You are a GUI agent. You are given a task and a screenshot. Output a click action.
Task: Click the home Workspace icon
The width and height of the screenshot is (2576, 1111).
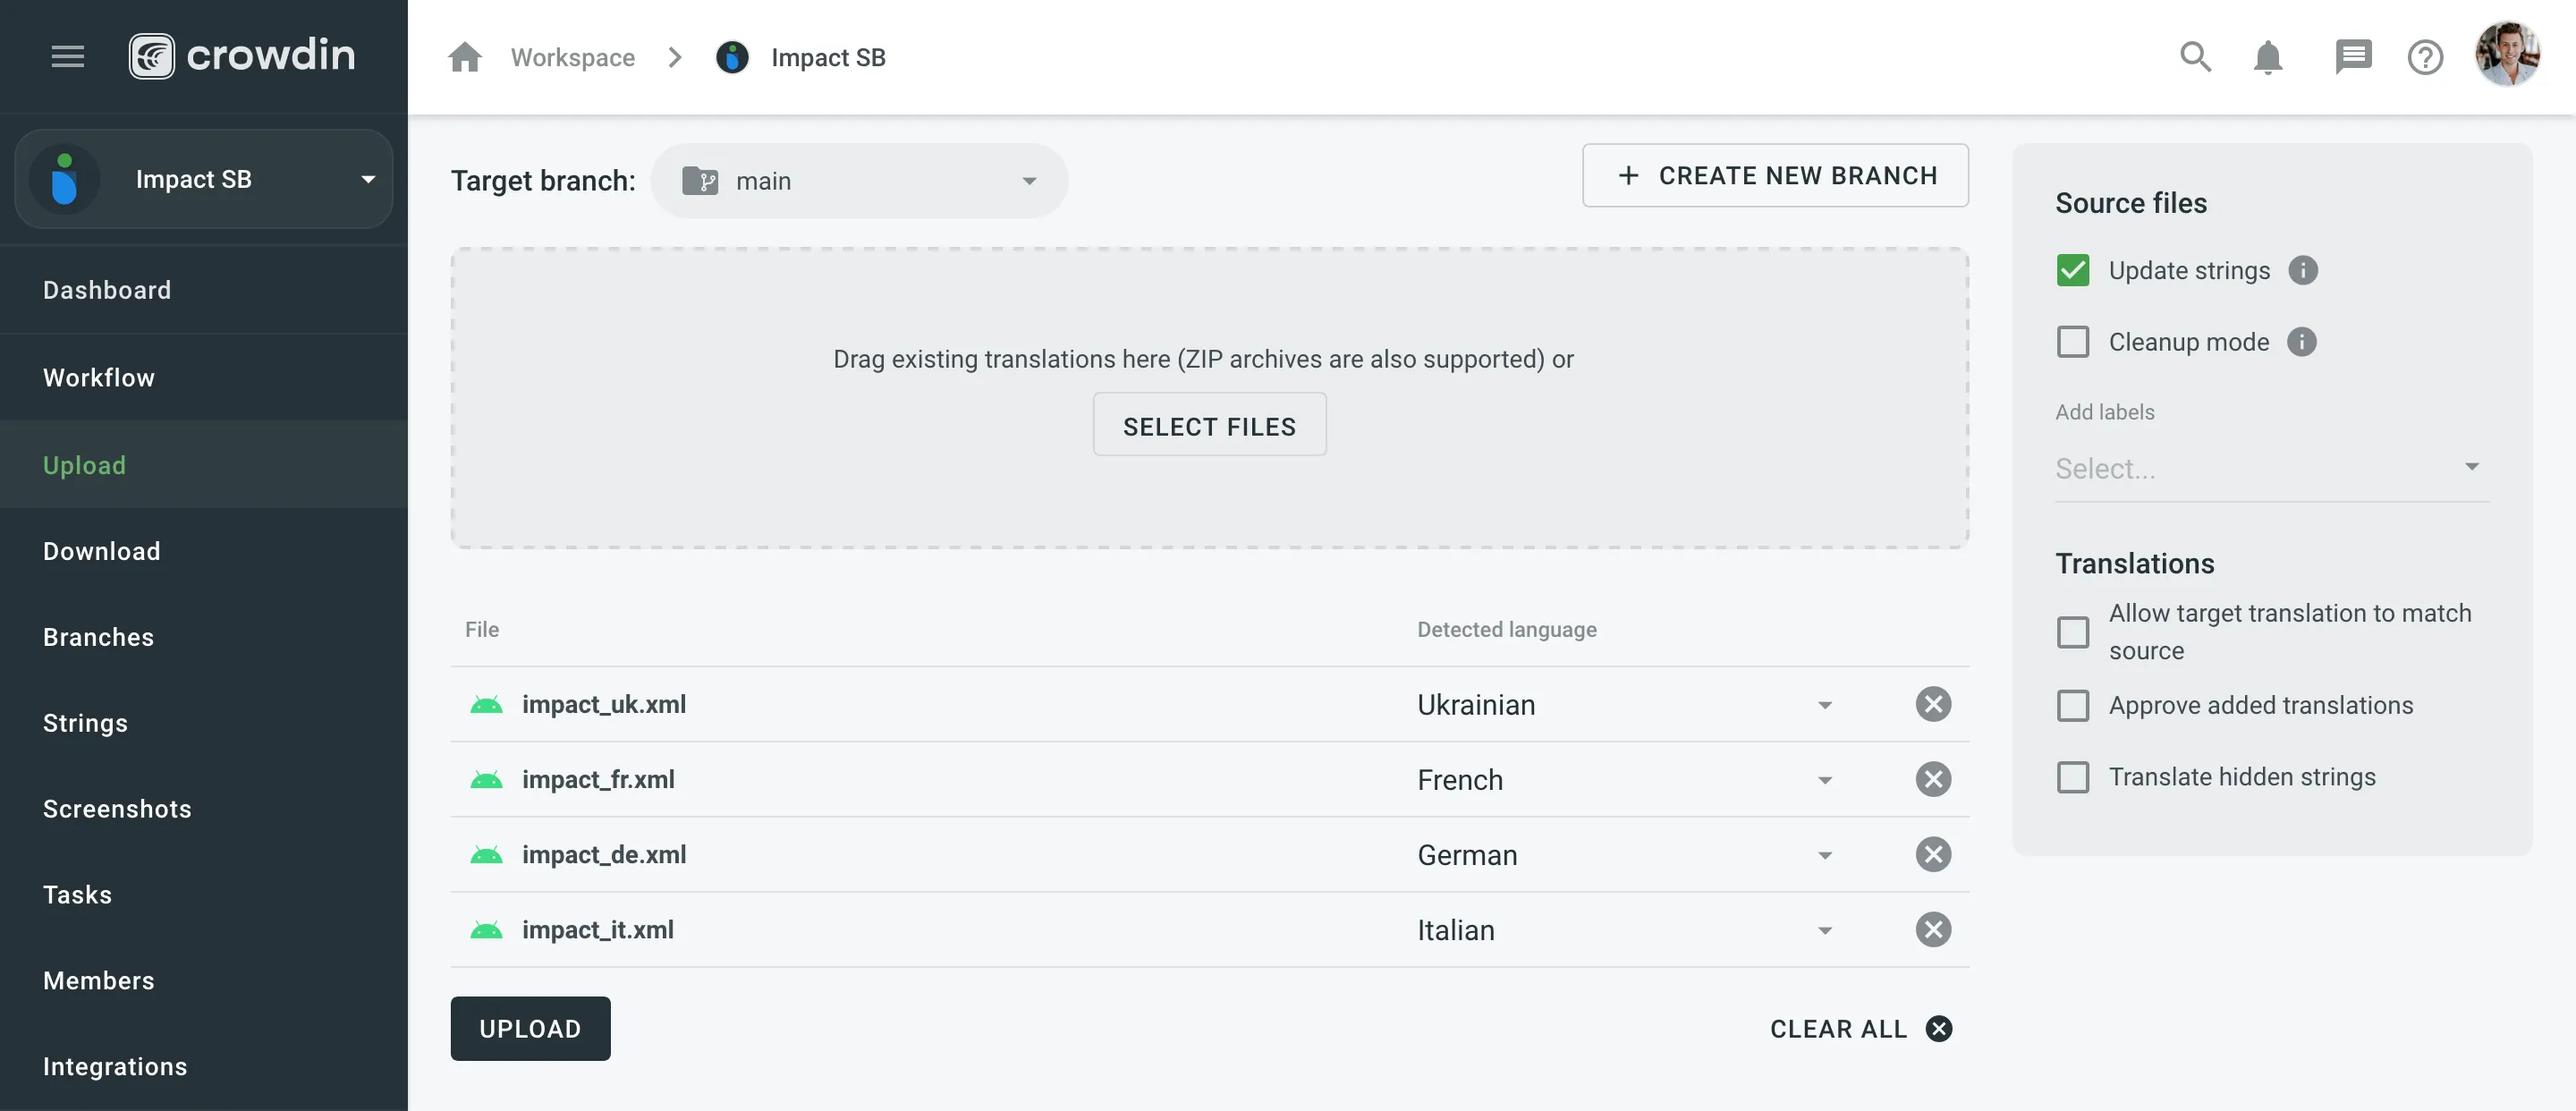(x=464, y=57)
